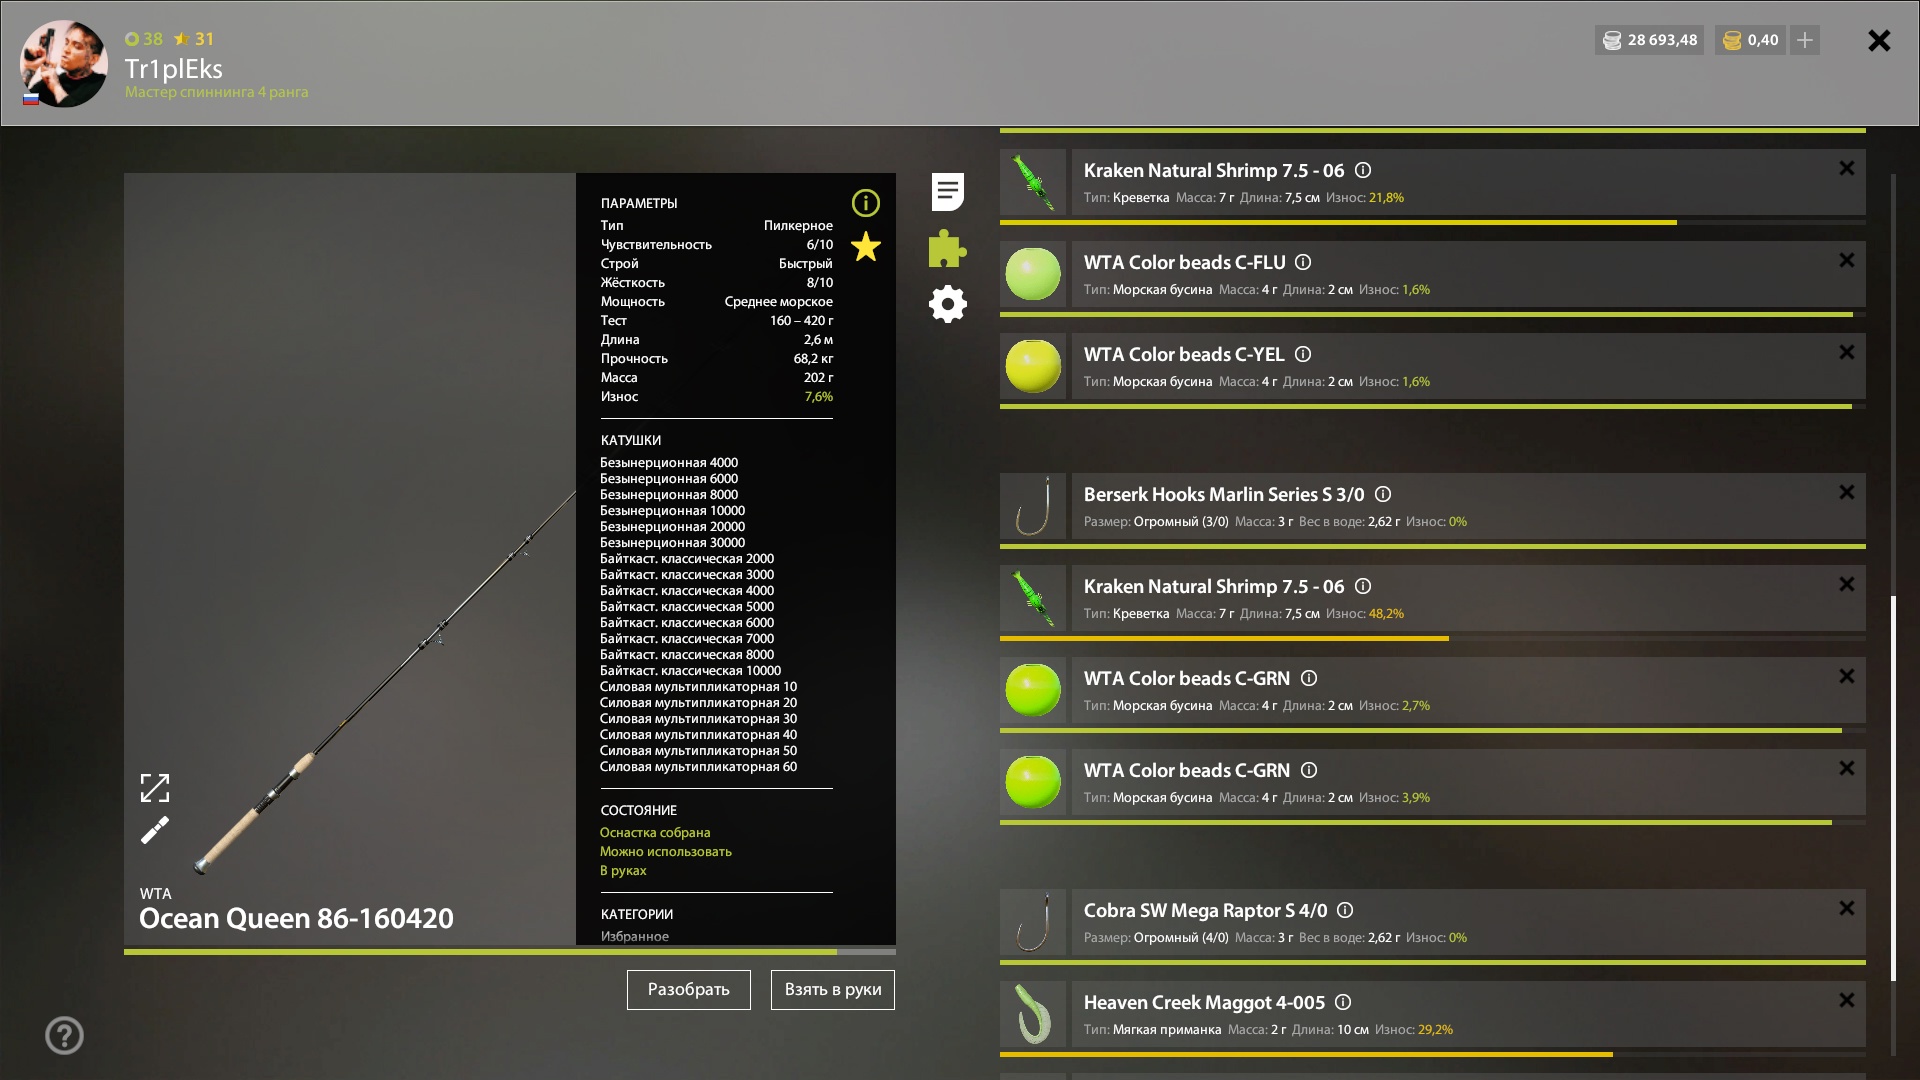Screen dimensions: 1920x1080
Task: Remove Berserk Hooks Marlin Series S 3/0
Action: pos(1846,492)
